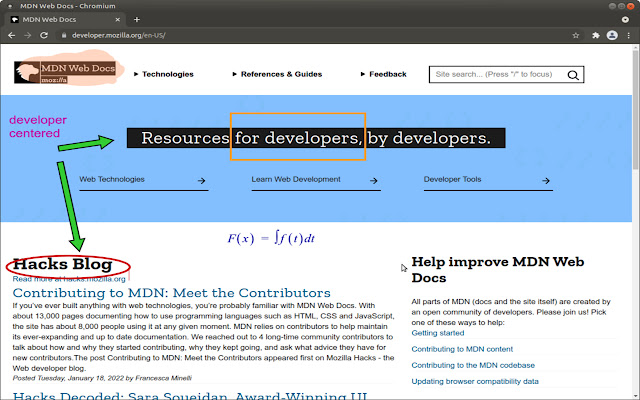
Task: Open a new tab with the plus icon
Action: 137,20
